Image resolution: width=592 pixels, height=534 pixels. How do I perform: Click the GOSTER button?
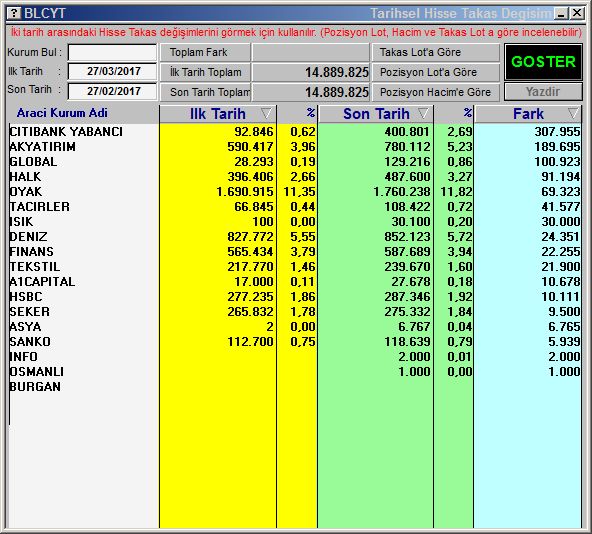(543, 62)
